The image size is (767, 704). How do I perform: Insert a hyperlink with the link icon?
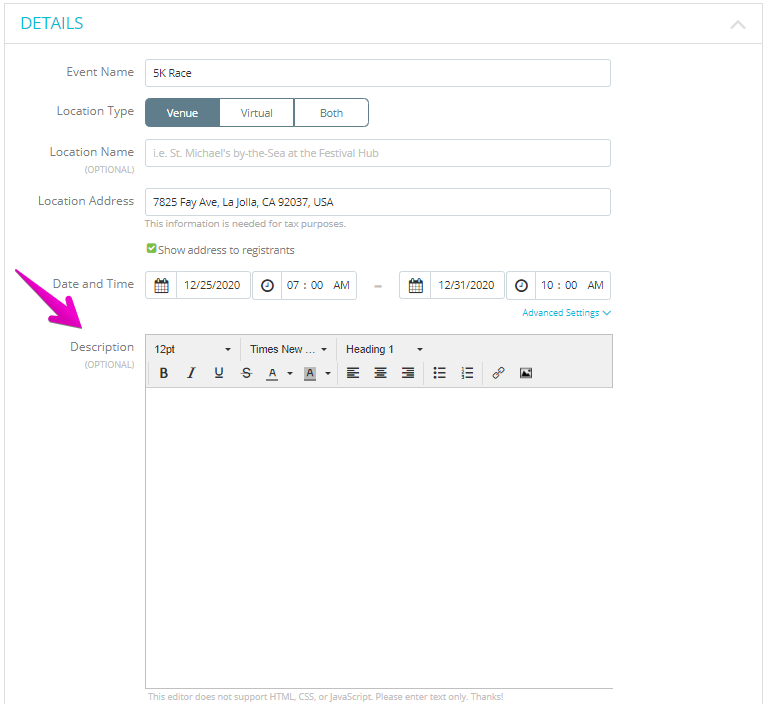point(498,373)
